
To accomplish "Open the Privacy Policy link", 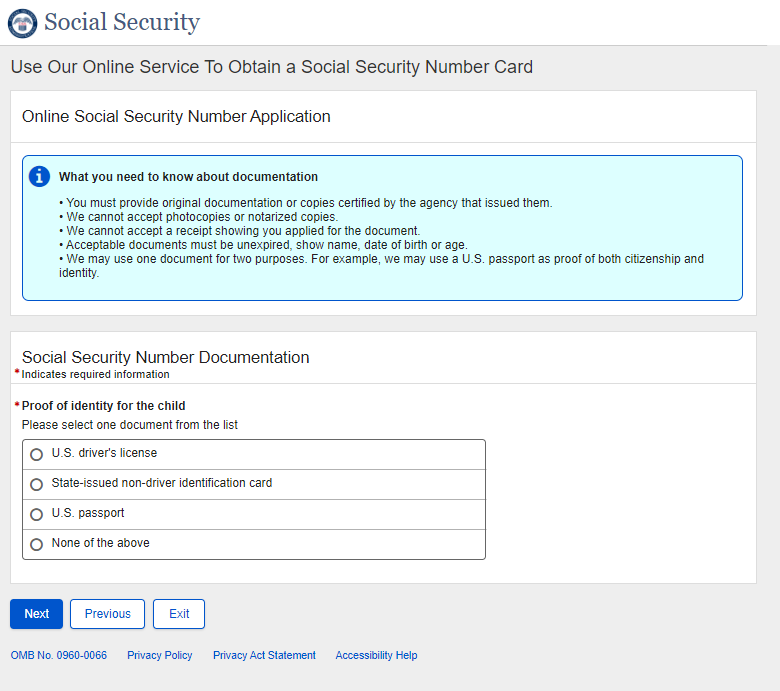I will (160, 656).
